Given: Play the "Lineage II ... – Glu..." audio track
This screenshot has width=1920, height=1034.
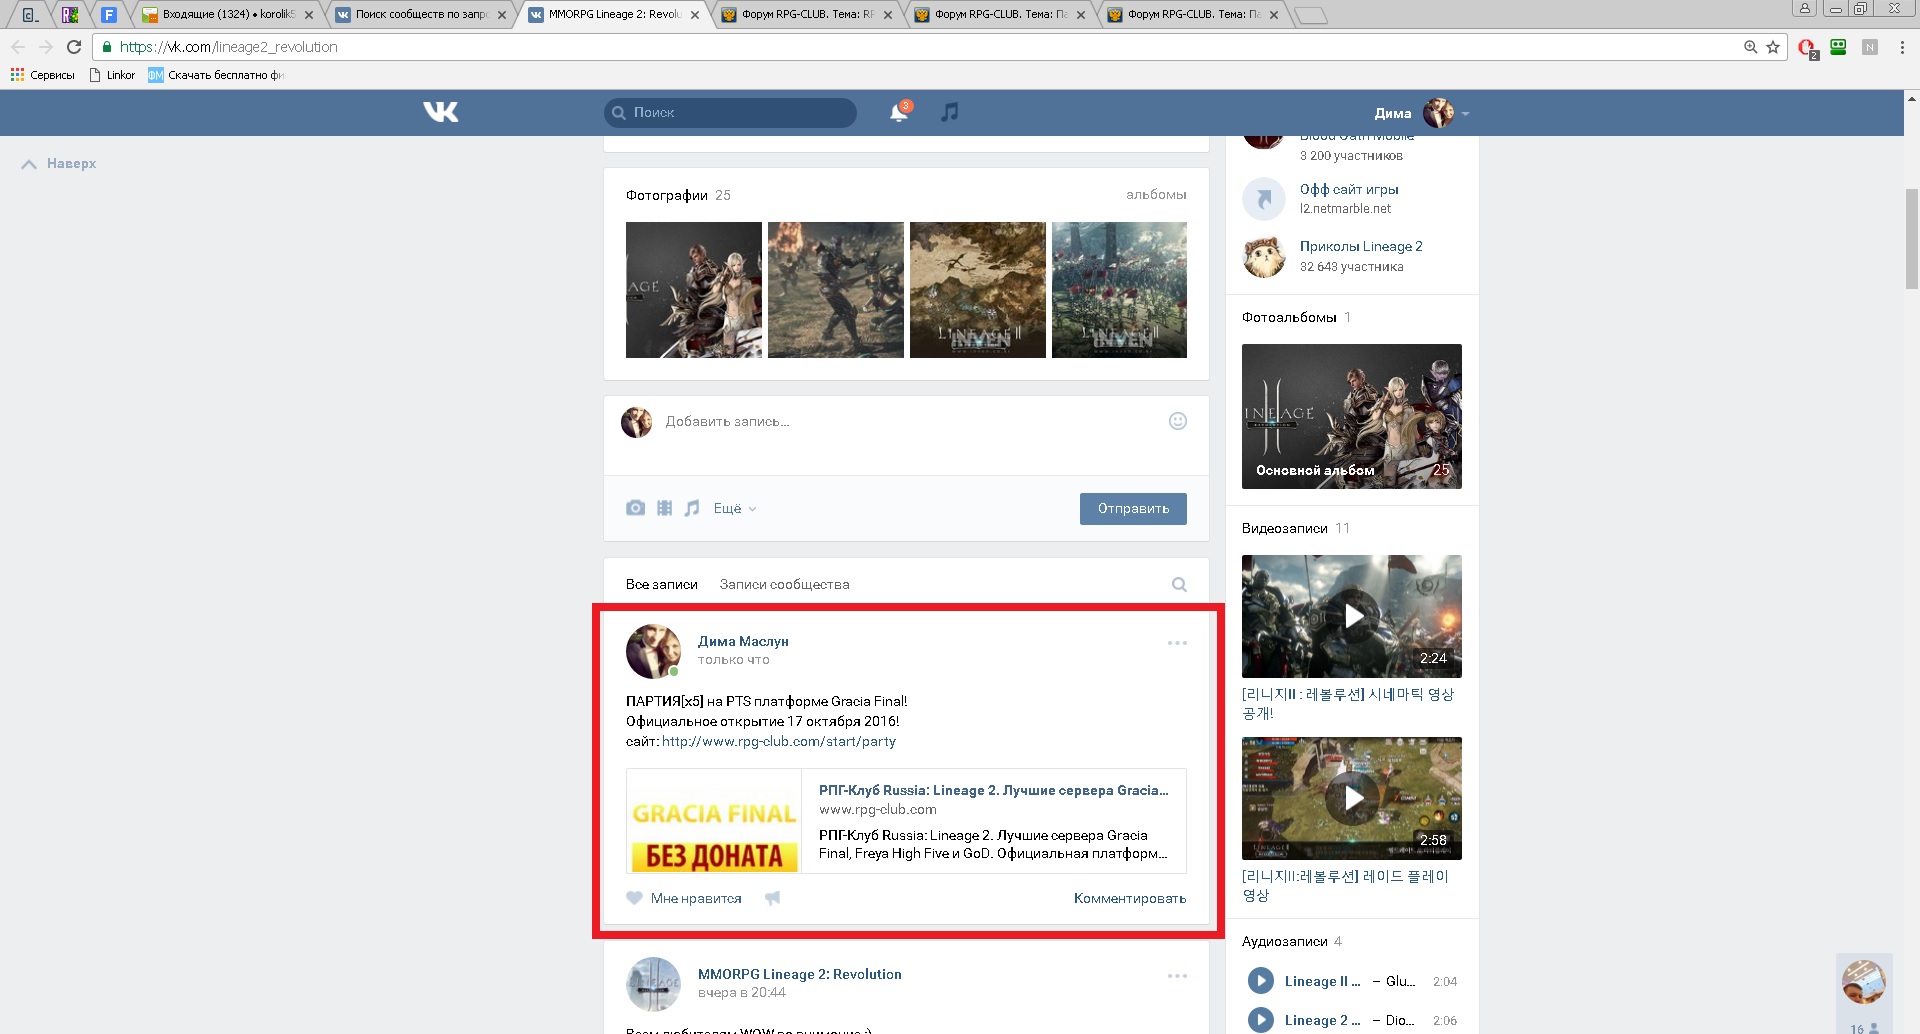Looking at the screenshot, I should [1260, 981].
